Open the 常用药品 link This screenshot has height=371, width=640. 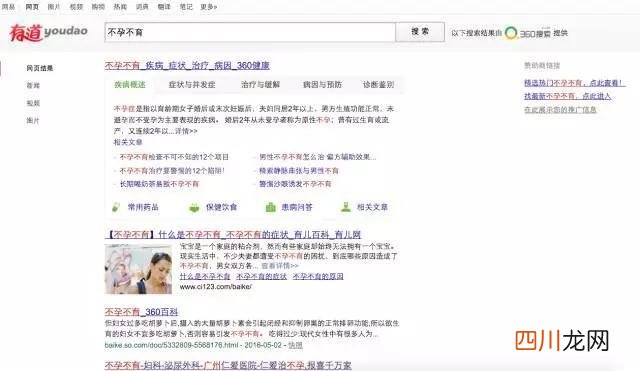[x=143, y=207]
